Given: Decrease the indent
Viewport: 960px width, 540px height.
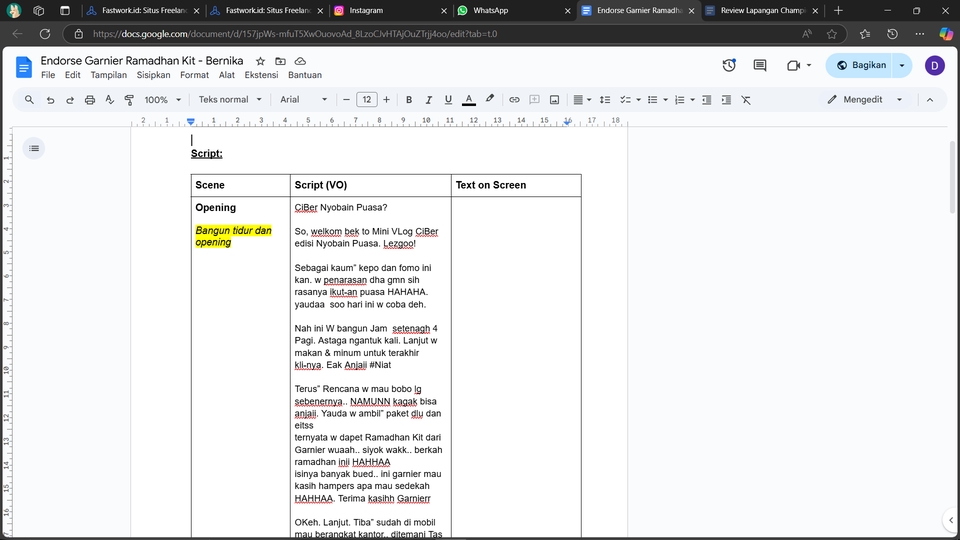Looking at the screenshot, I should point(707,100).
